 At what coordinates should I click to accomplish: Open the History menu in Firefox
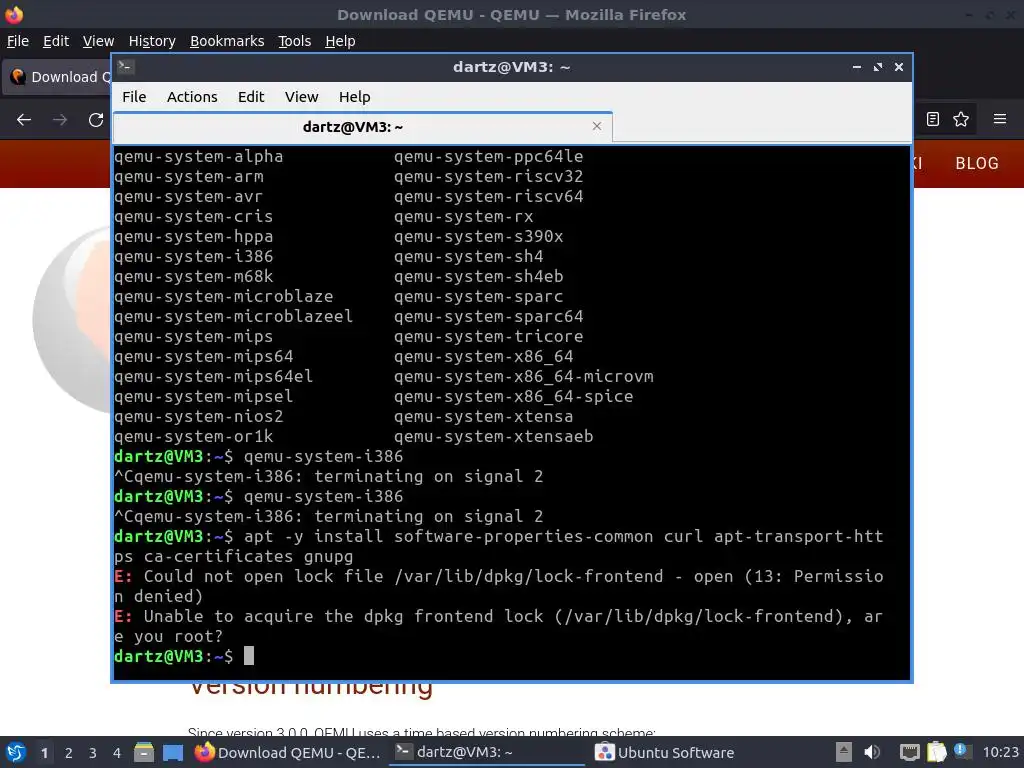pos(152,41)
